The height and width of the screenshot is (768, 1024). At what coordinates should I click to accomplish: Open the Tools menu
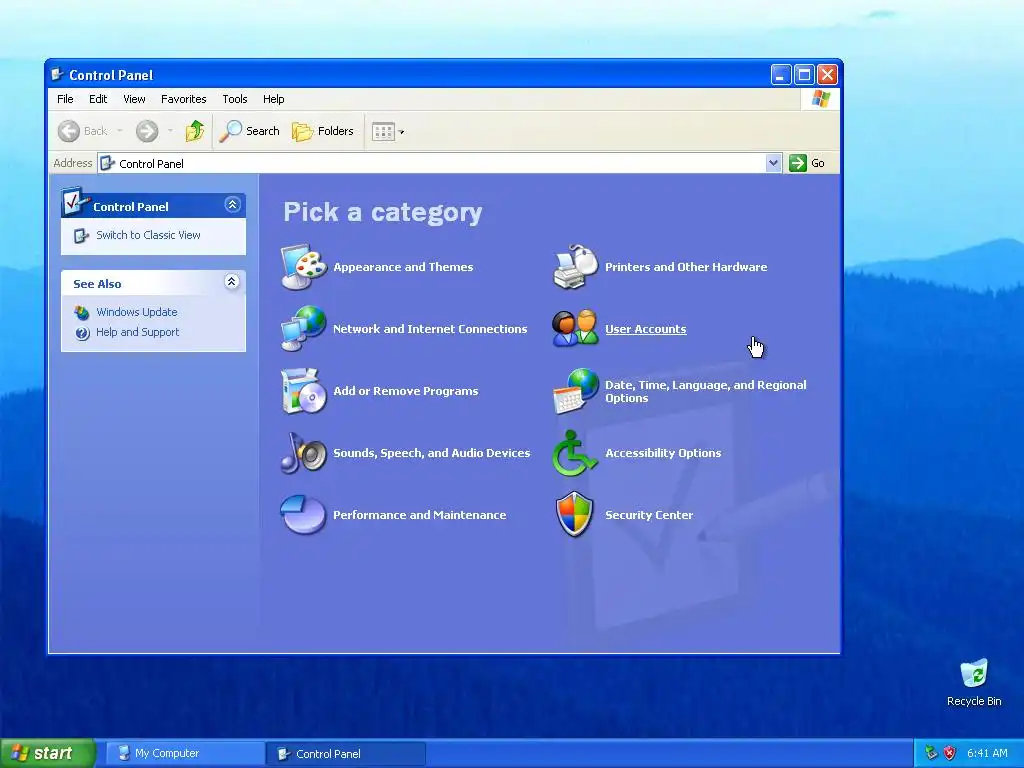[234, 99]
